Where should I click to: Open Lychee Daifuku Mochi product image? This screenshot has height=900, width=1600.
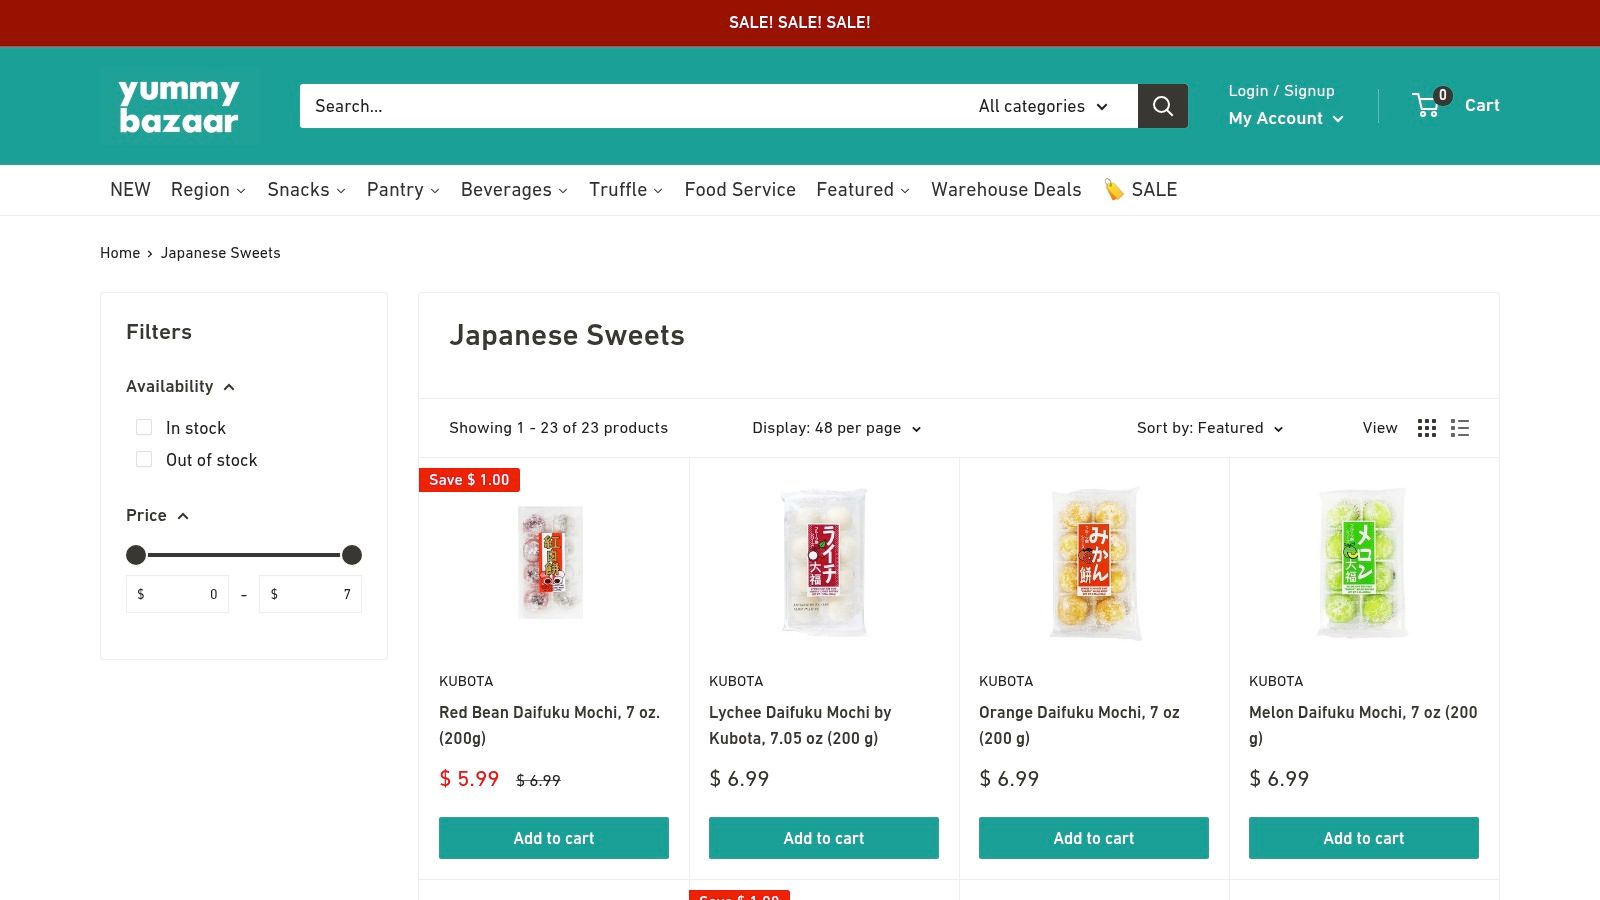tap(824, 562)
